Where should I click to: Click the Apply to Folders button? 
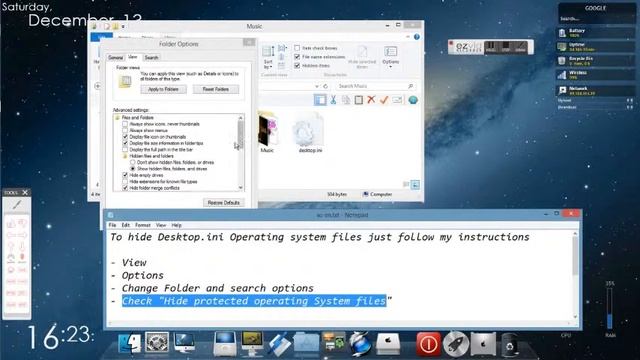(x=163, y=89)
